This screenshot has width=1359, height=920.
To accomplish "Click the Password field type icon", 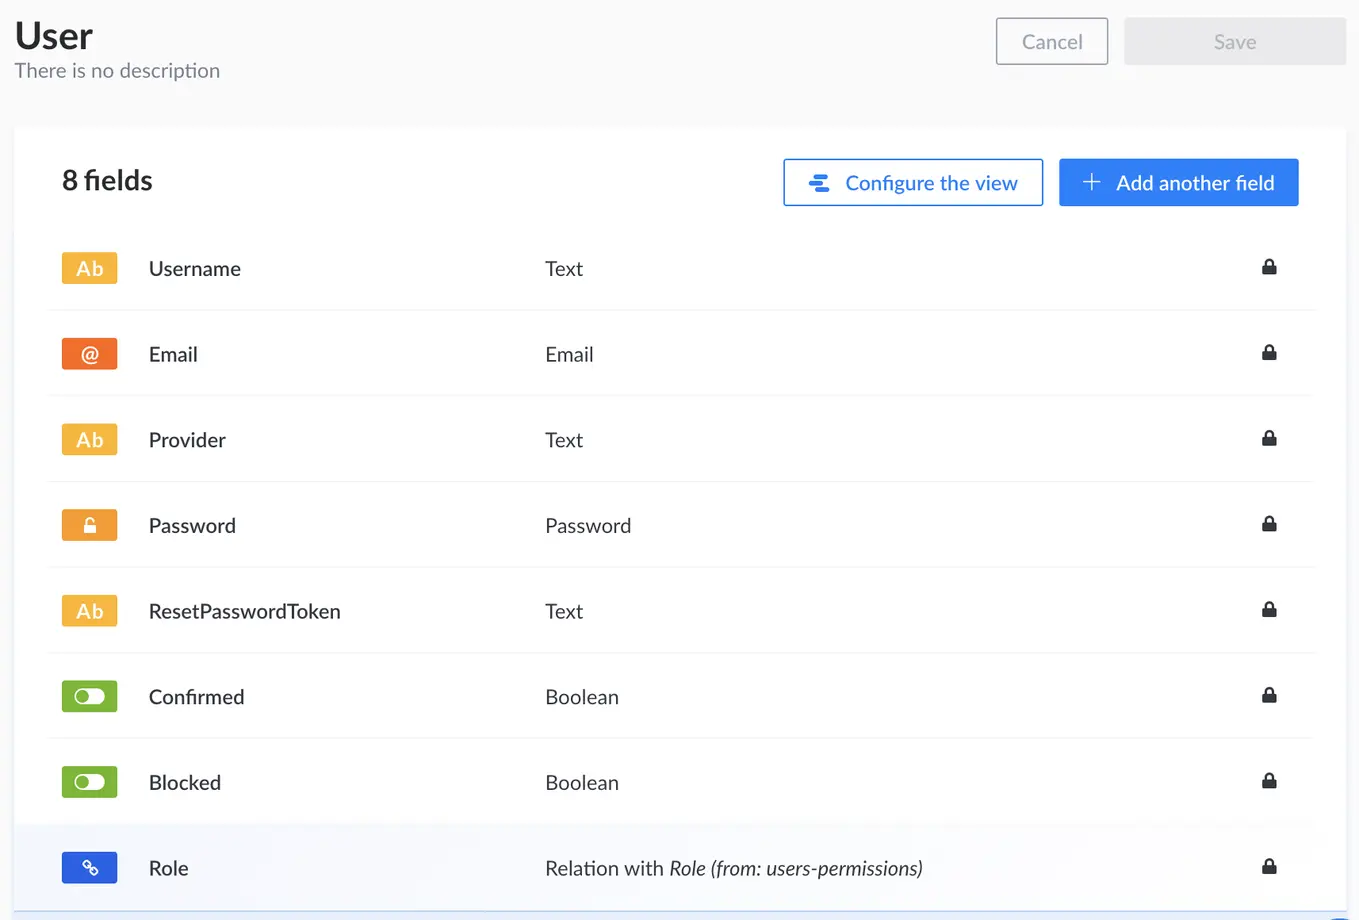I will [x=89, y=525].
